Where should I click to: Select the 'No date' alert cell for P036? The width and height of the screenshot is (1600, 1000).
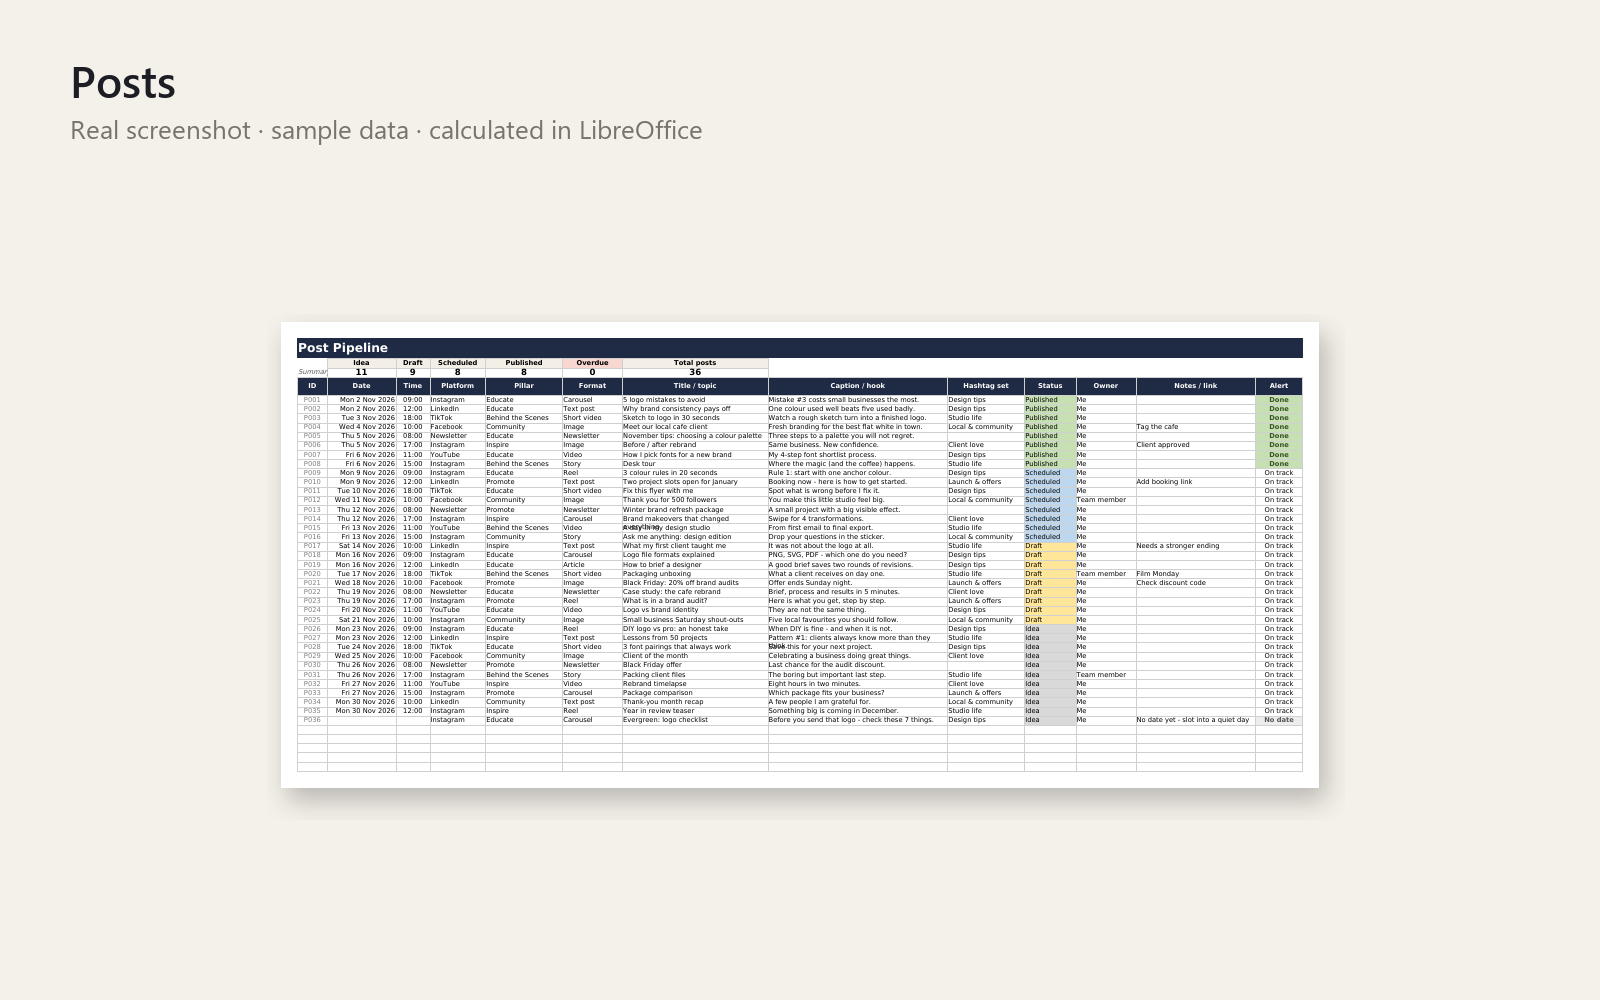click(1279, 720)
